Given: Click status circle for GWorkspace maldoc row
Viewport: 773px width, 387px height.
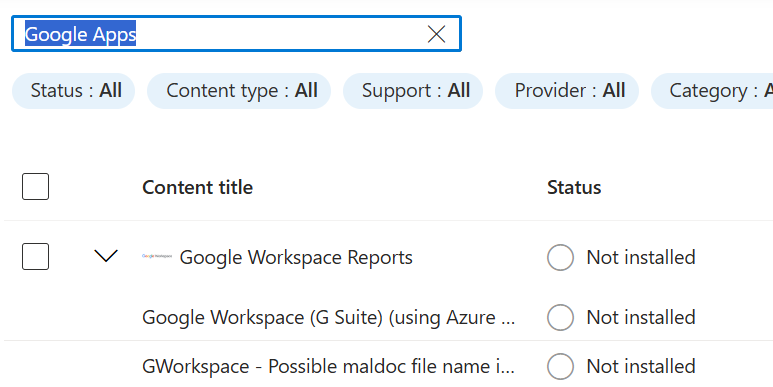Looking at the screenshot, I should click(560, 366).
